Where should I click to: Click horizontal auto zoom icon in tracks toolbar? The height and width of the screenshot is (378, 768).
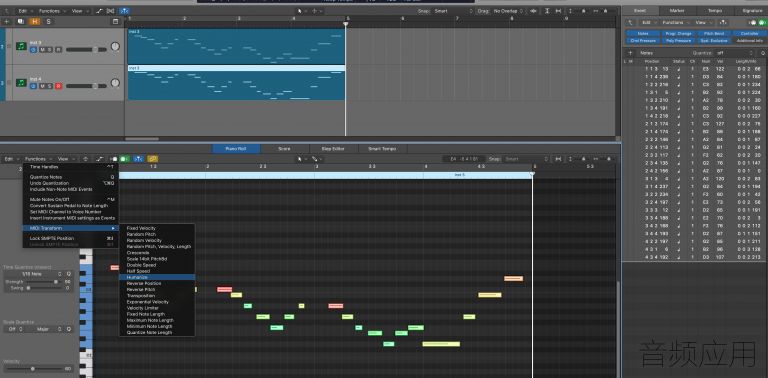click(558, 11)
